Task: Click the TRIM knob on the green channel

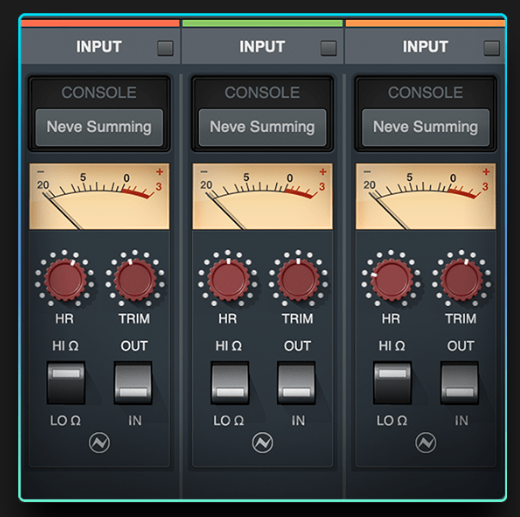Action: (298, 280)
